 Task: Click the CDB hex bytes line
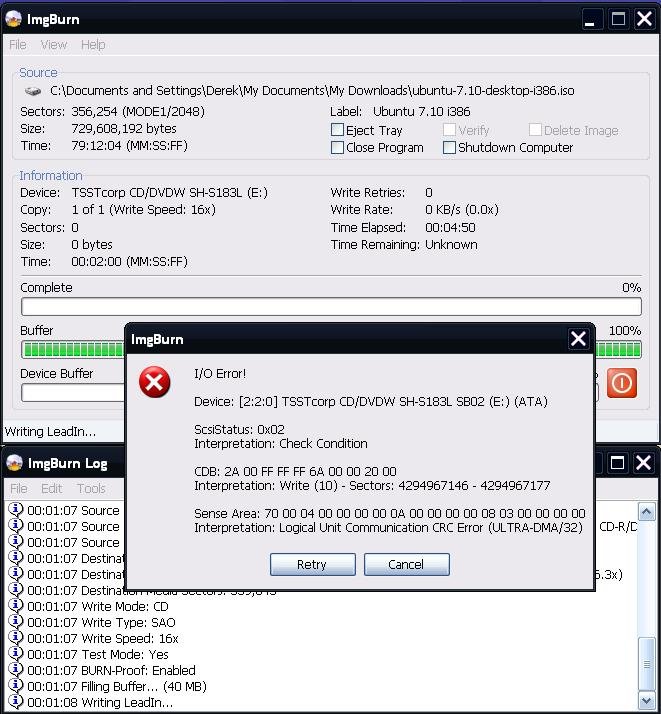[x=295, y=471]
